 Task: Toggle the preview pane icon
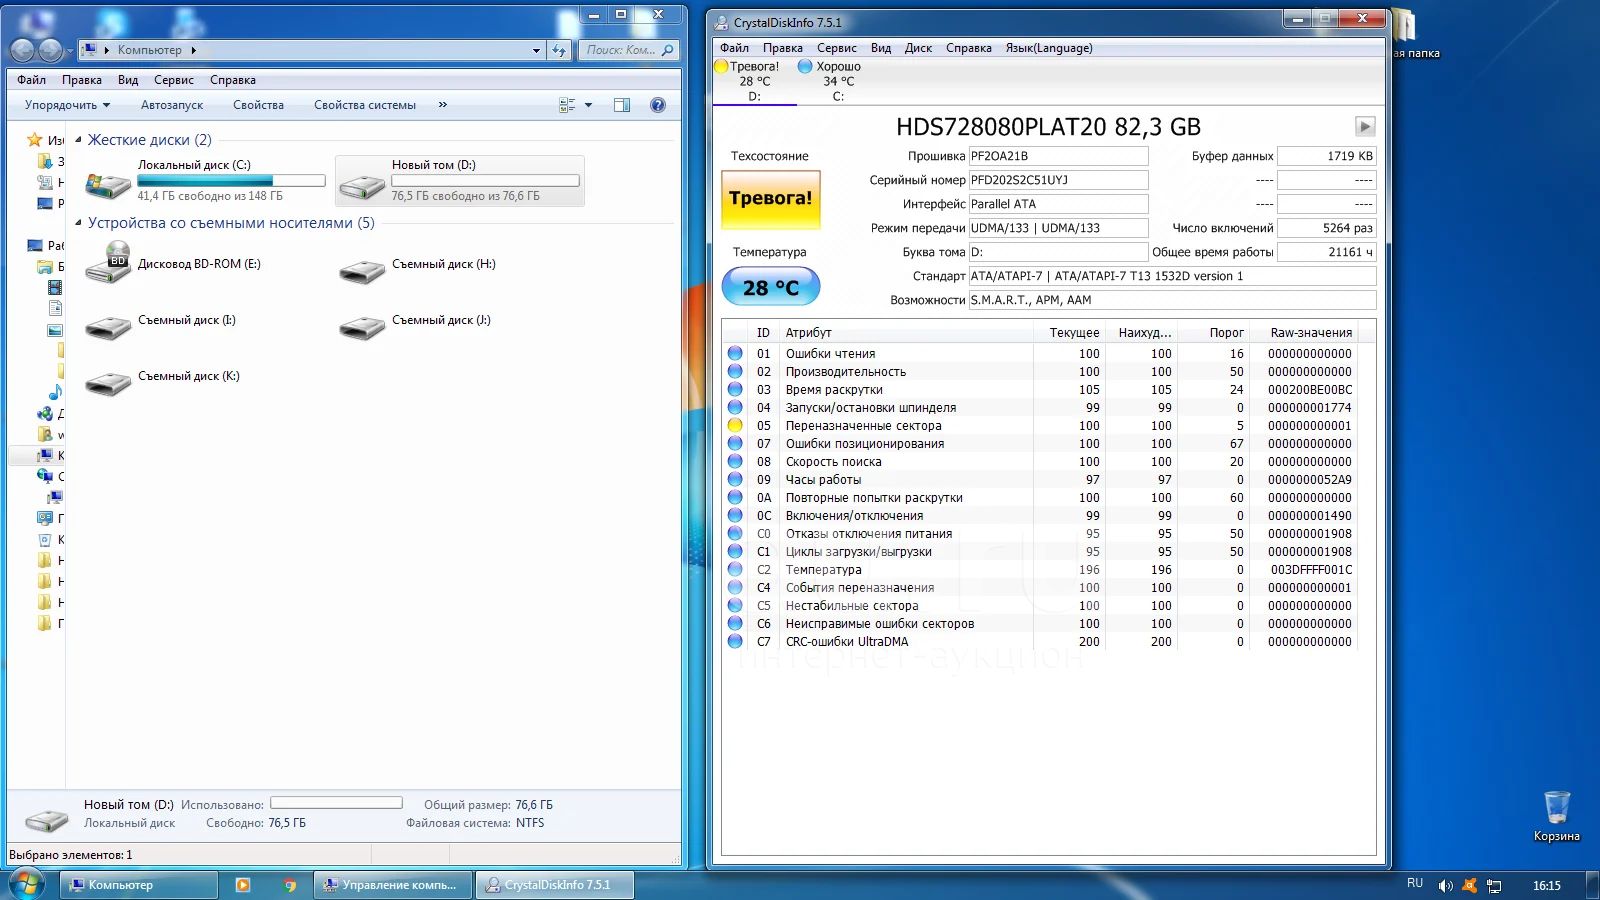(x=622, y=105)
